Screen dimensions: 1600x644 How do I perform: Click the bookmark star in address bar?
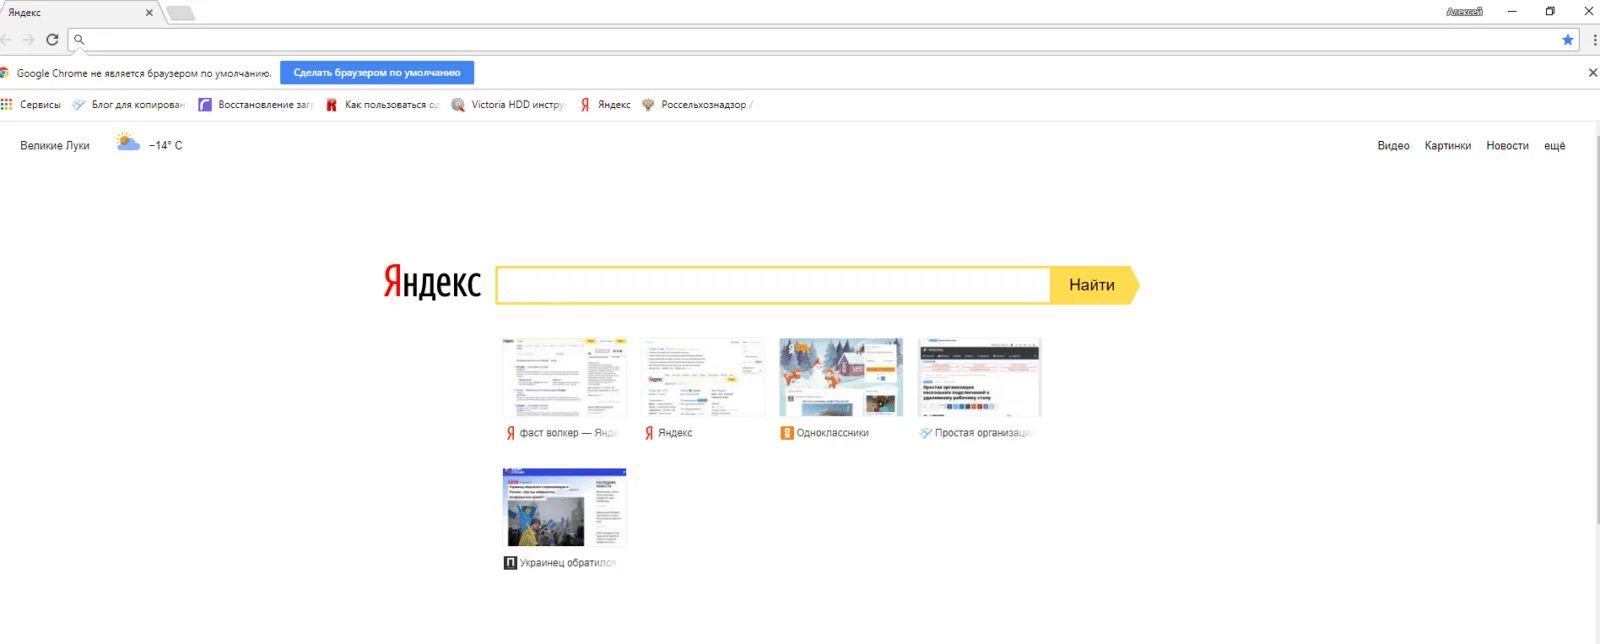pos(1567,40)
